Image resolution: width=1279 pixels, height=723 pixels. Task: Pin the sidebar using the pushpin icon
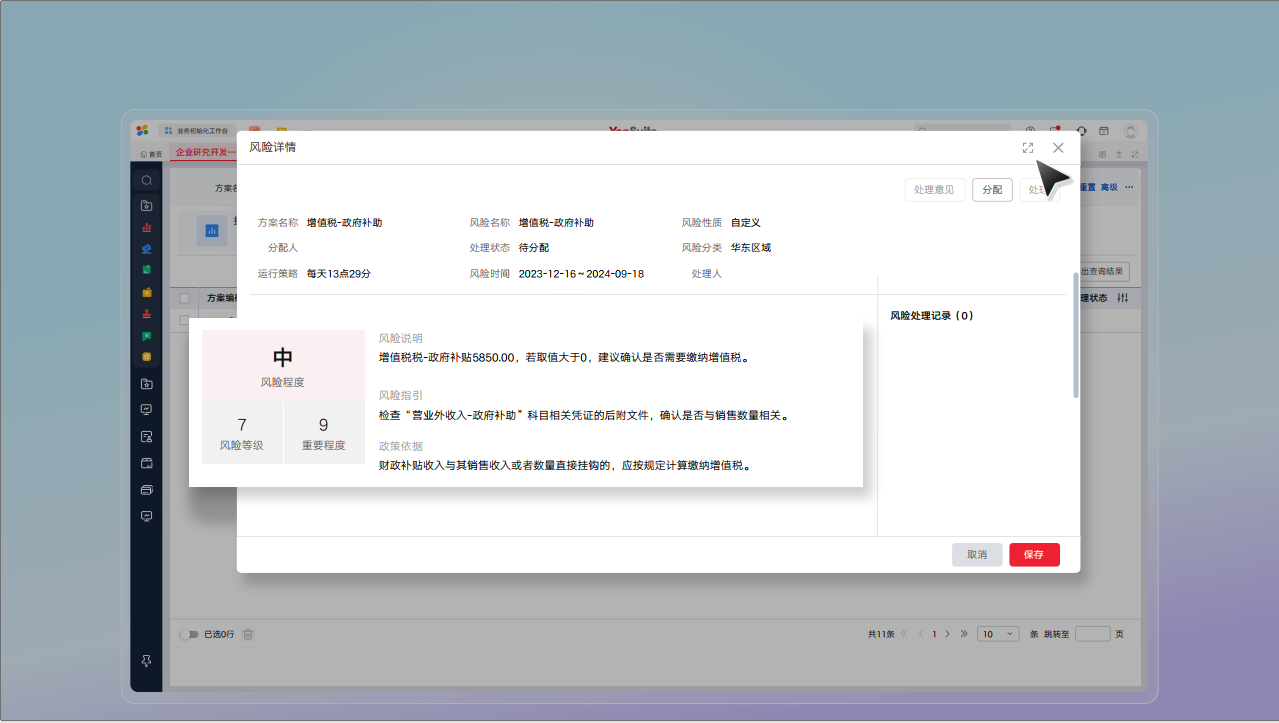[146, 660]
